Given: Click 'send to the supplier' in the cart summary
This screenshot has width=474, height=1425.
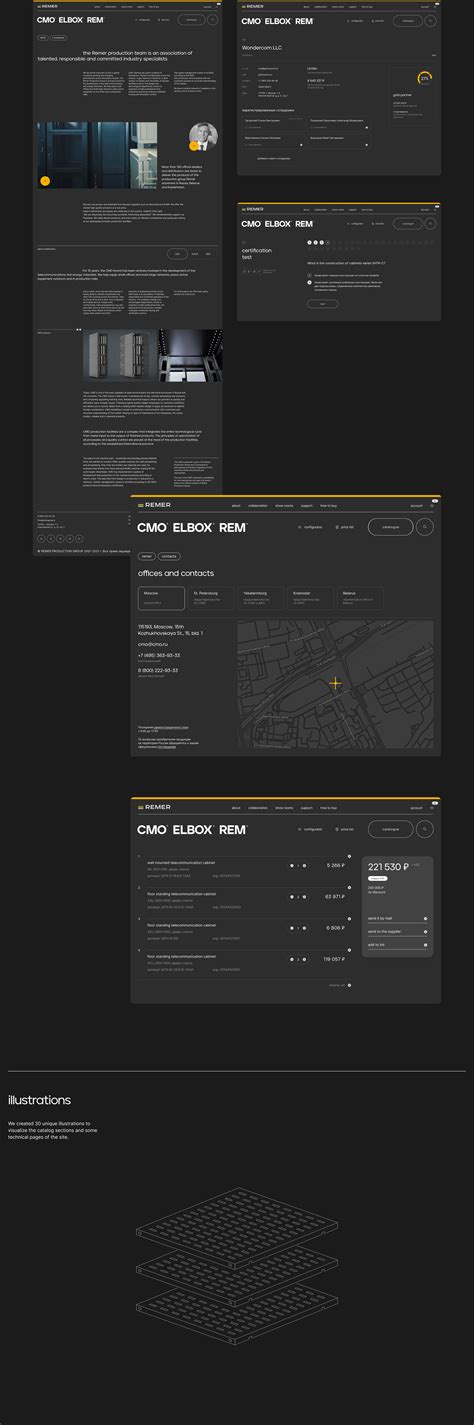Looking at the screenshot, I should 398,931.
